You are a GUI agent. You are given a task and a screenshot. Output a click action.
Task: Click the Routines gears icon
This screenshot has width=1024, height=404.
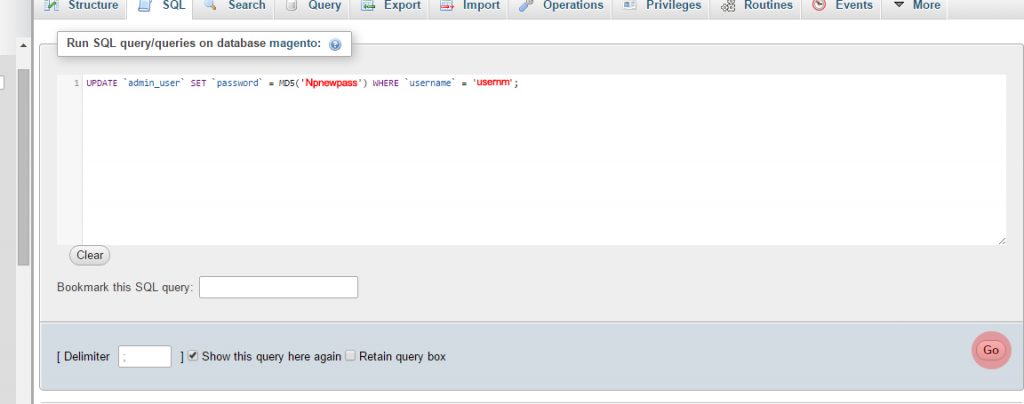click(x=728, y=6)
